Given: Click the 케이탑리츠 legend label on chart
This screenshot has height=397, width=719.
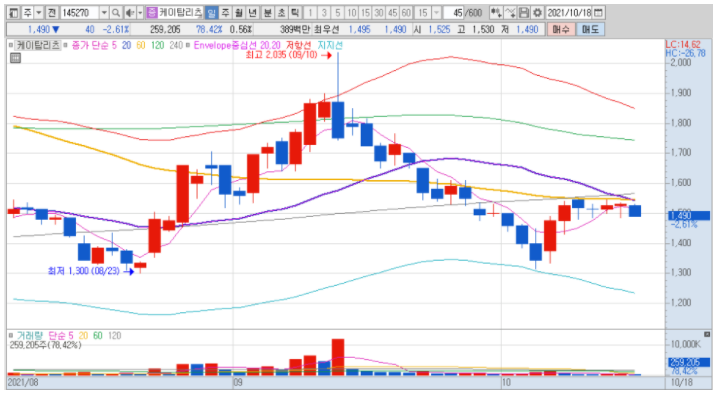Looking at the screenshot, I should tap(38, 45).
